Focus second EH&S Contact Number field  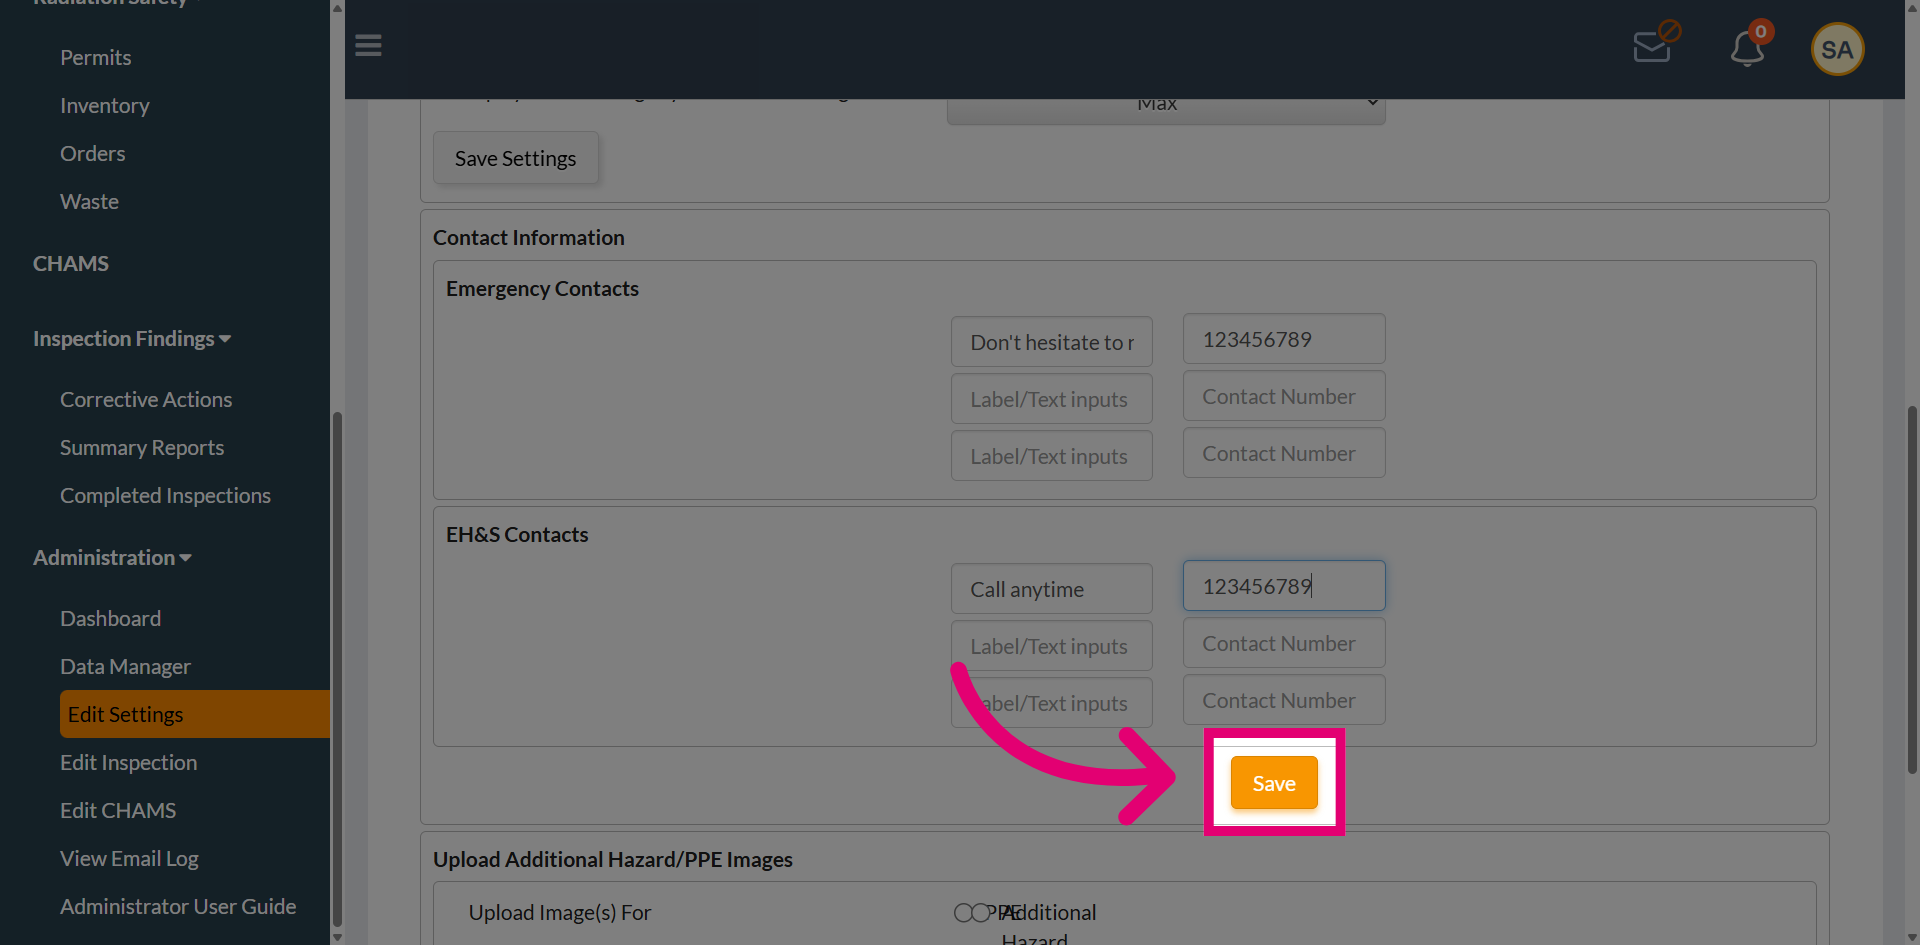coord(1284,643)
